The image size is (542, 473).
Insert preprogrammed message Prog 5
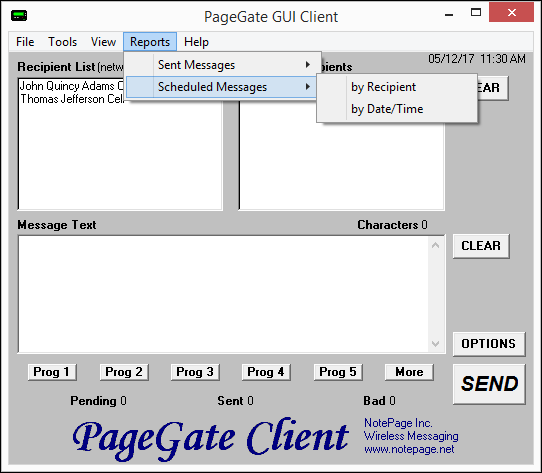coord(338,372)
